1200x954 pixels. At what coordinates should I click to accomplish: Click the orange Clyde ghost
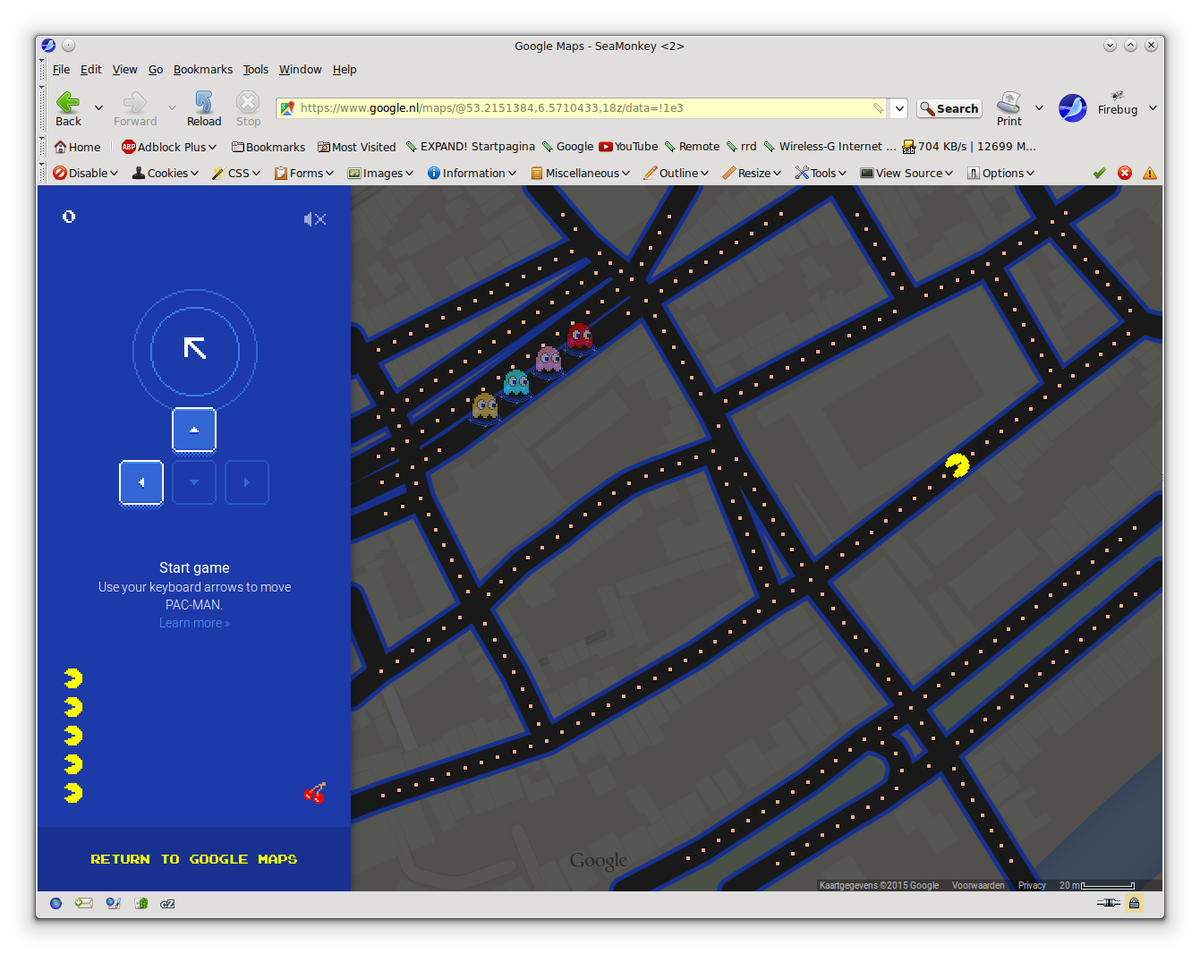485,408
